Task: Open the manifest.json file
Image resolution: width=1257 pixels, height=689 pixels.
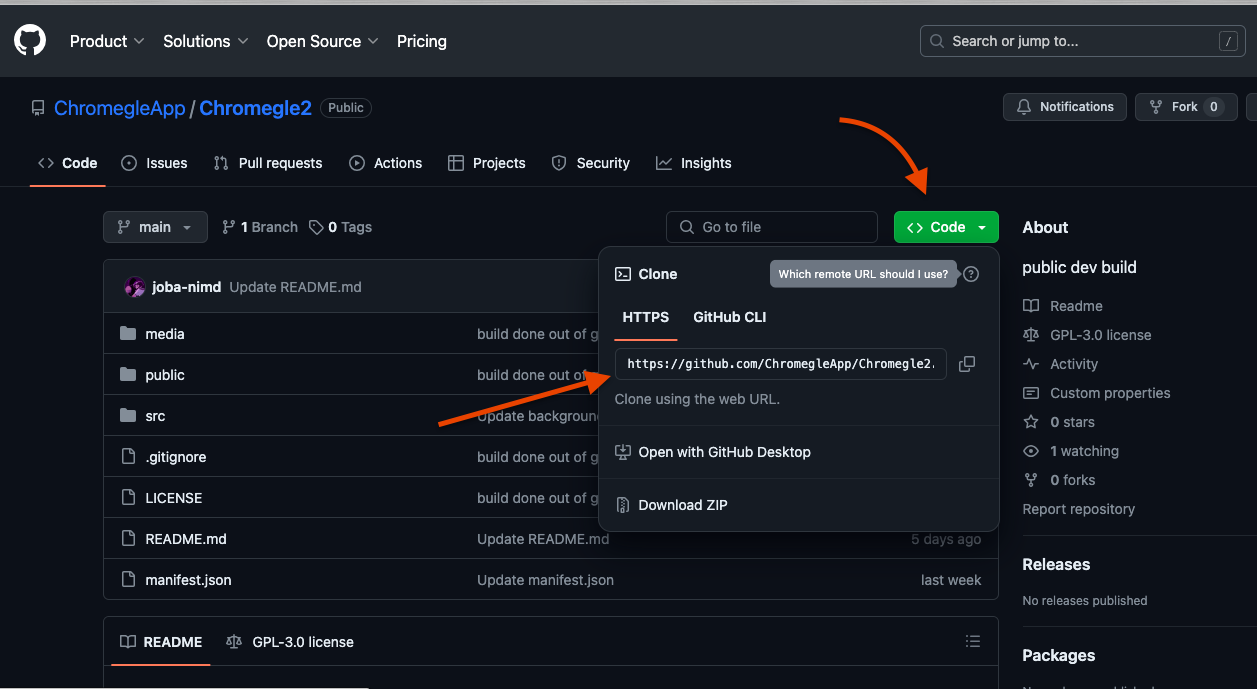Action: pyautogui.click(x=188, y=580)
